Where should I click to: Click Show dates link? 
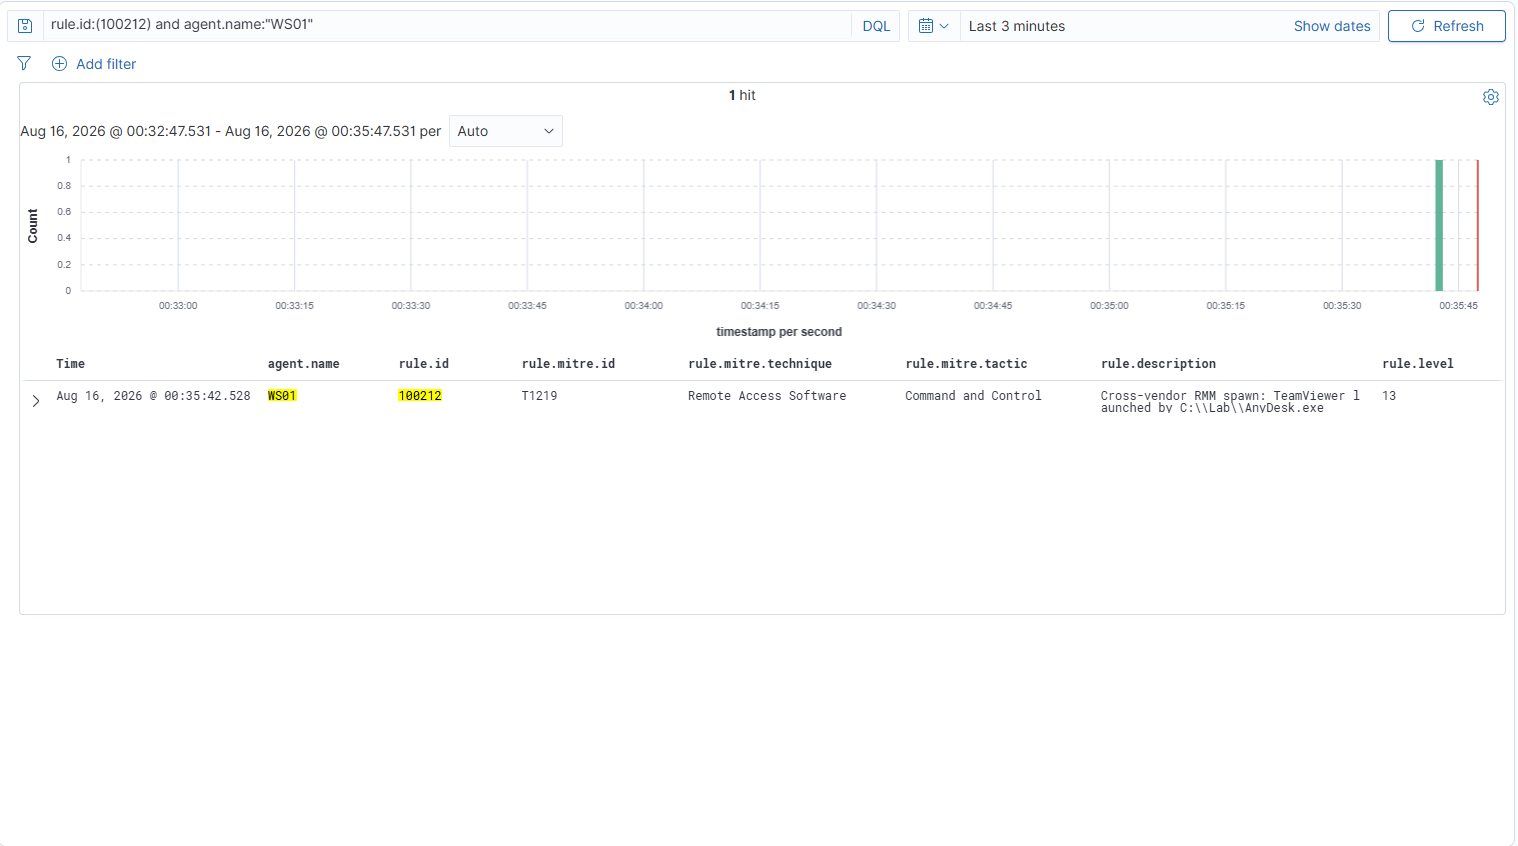(x=1332, y=26)
